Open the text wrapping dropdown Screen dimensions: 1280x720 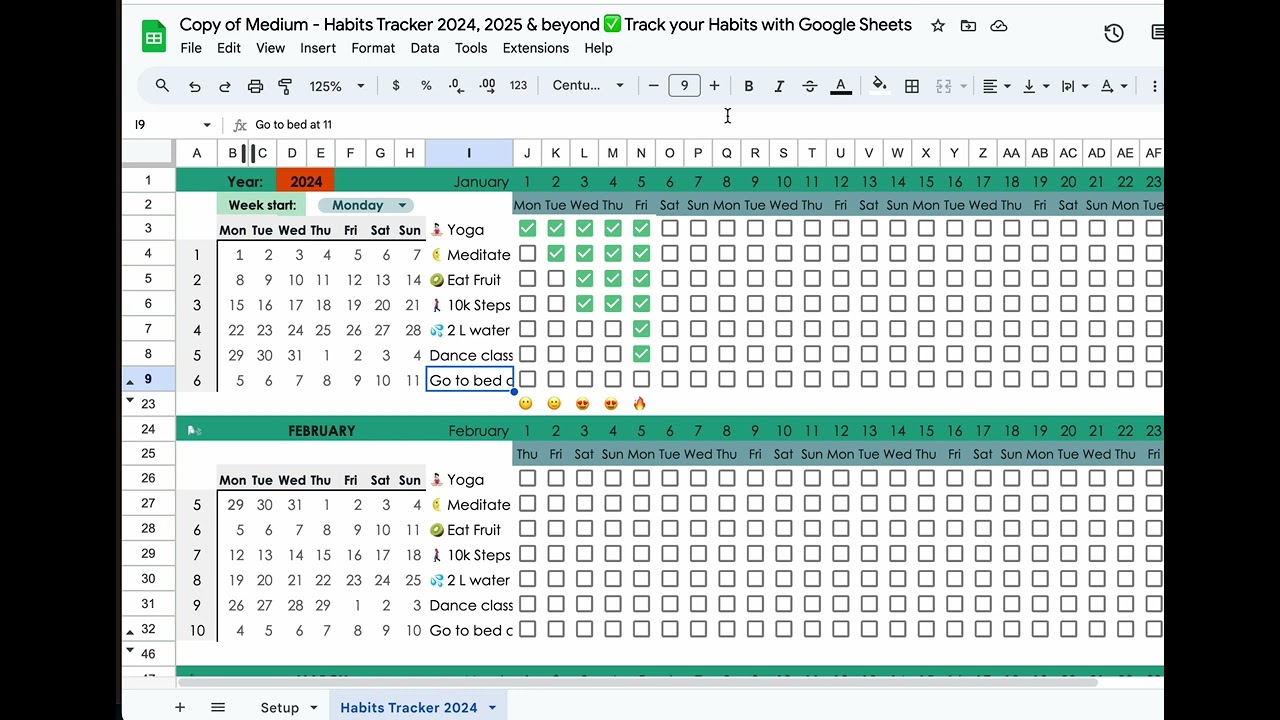(1074, 87)
